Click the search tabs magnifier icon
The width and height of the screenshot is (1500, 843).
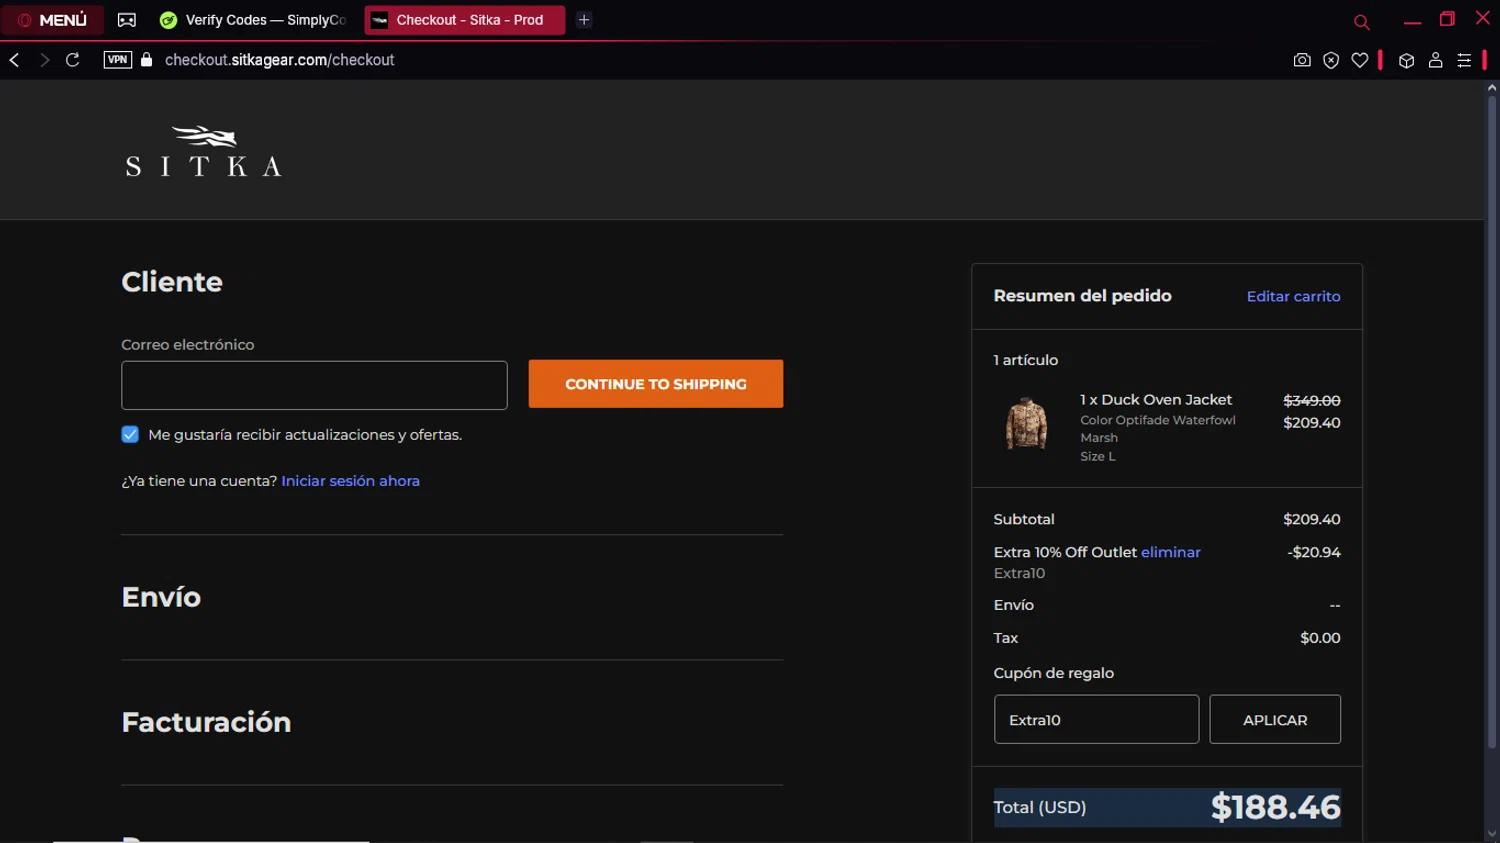click(1361, 21)
